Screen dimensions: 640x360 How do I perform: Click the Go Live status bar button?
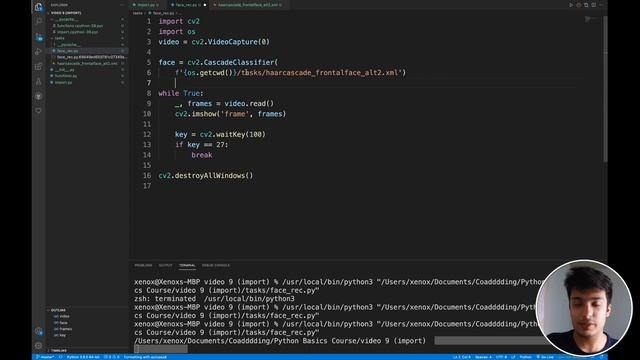point(545,357)
